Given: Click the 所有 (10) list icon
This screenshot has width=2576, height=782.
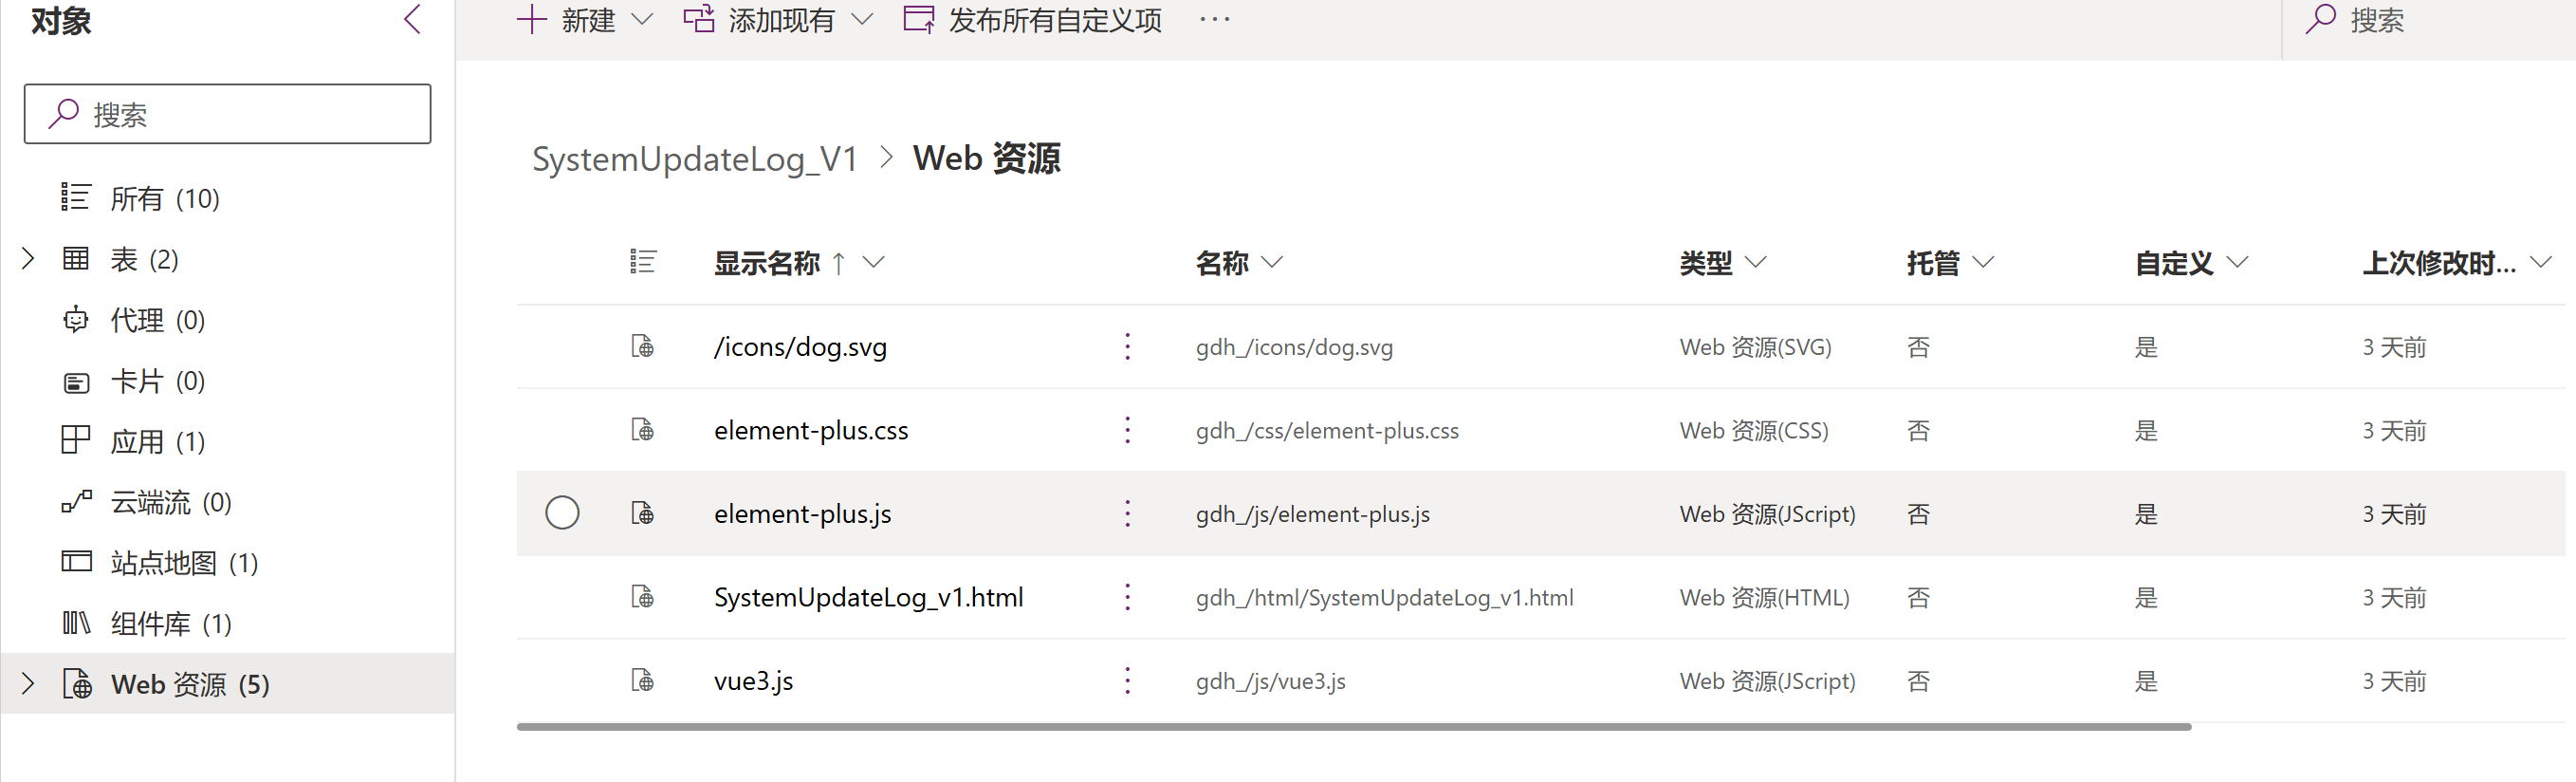Looking at the screenshot, I should tap(76, 197).
